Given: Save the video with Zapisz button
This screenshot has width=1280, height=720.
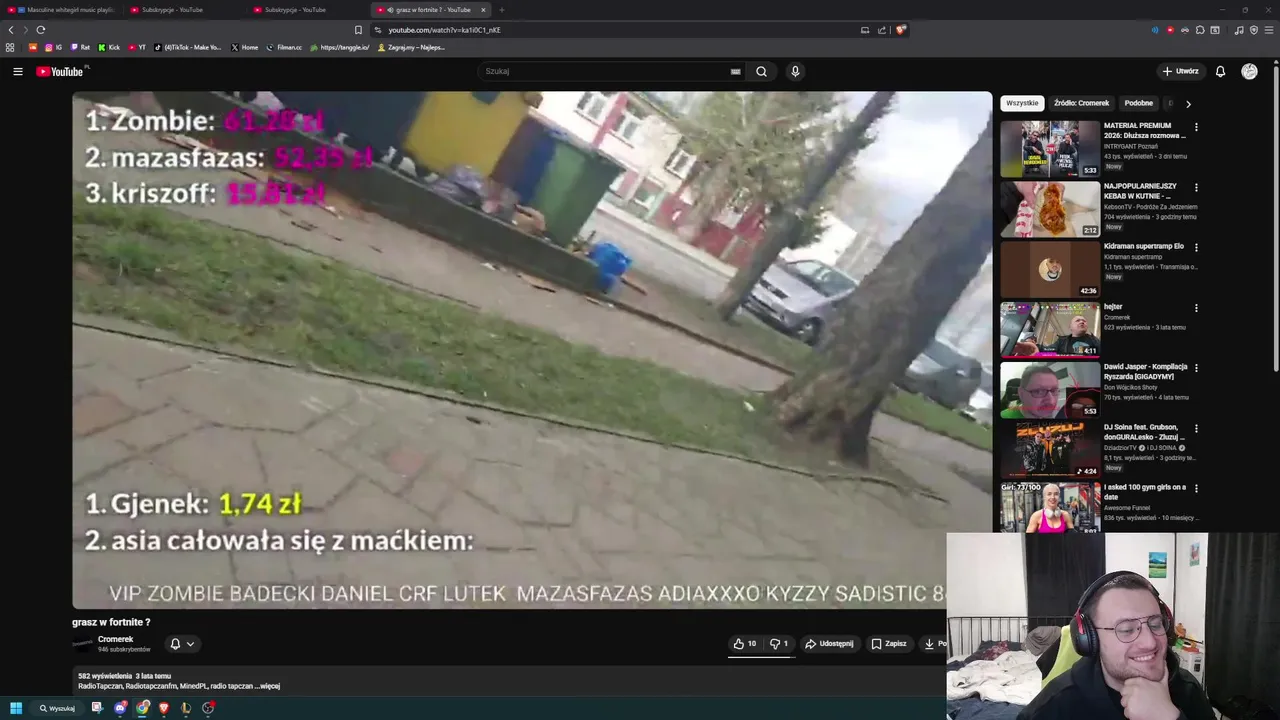Looking at the screenshot, I should (x=889, y=644).
